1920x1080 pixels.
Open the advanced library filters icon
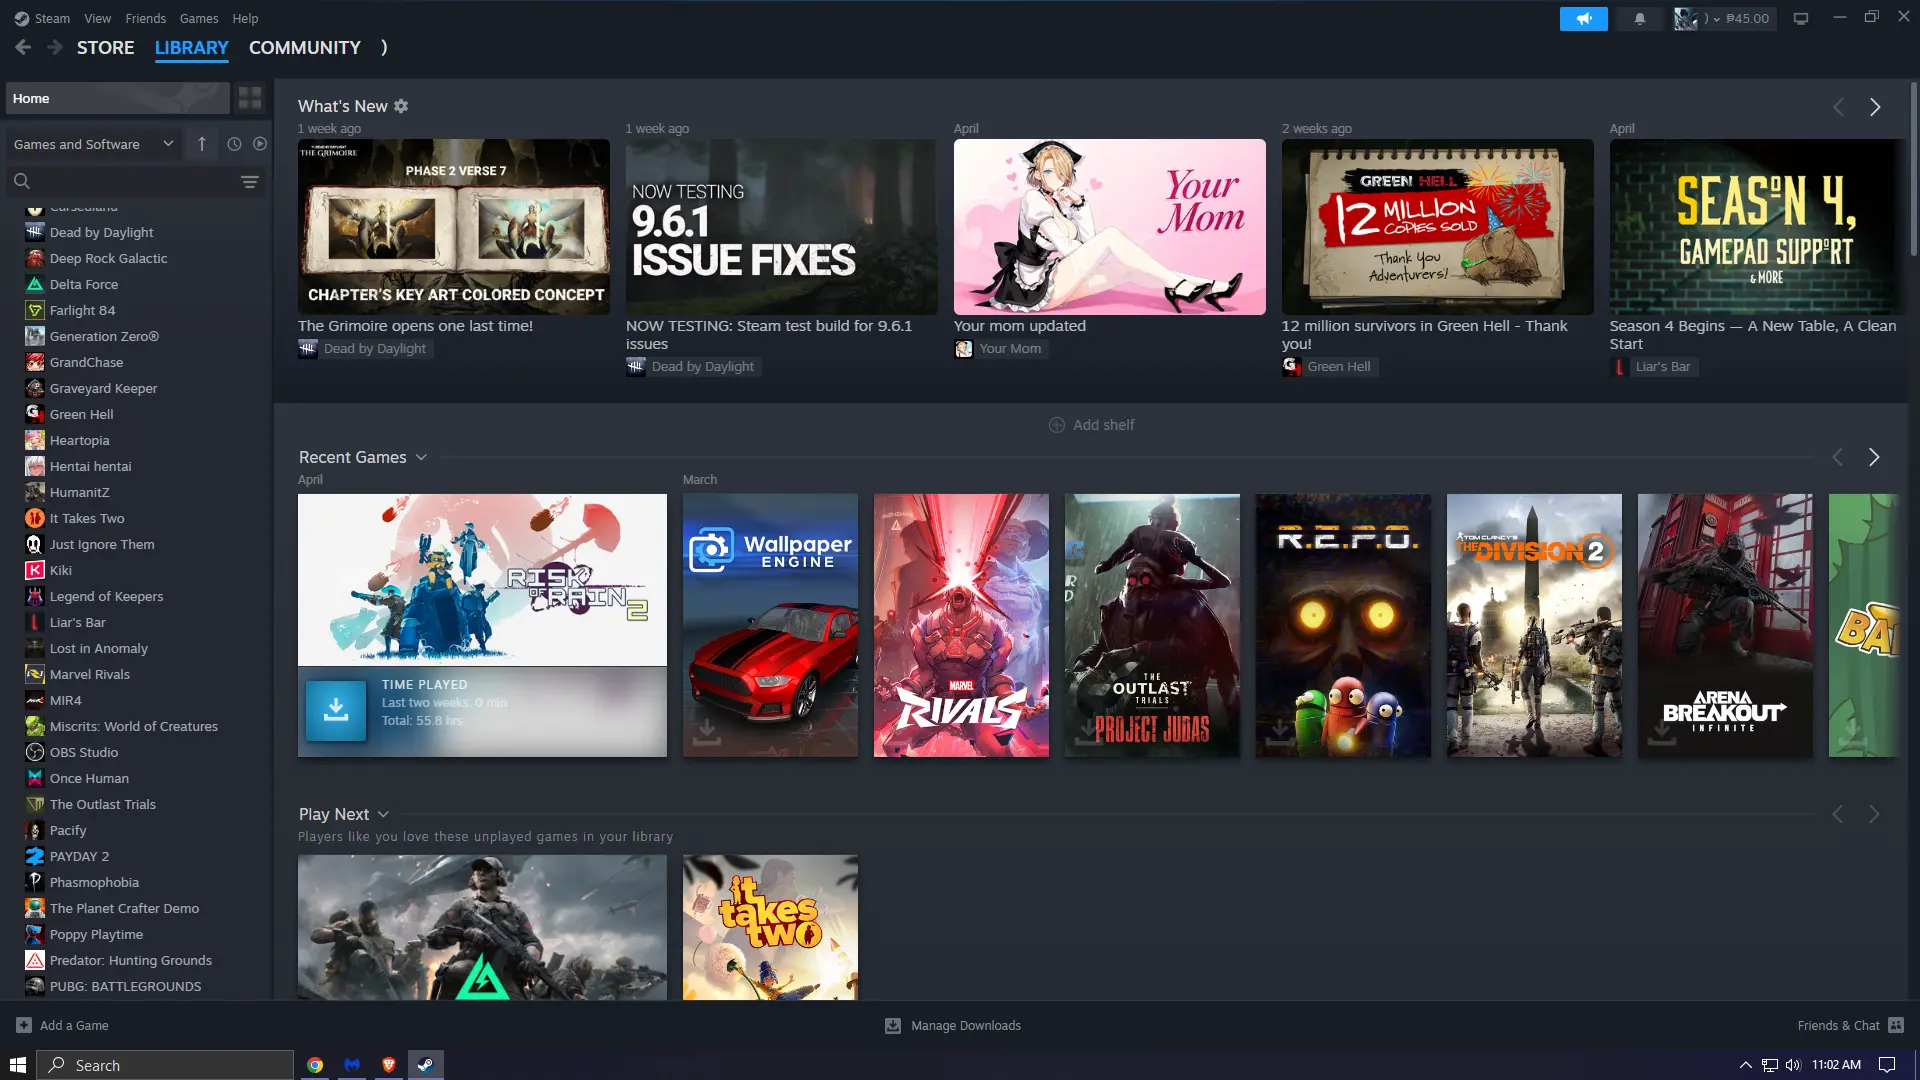click(x=250, y=182)
